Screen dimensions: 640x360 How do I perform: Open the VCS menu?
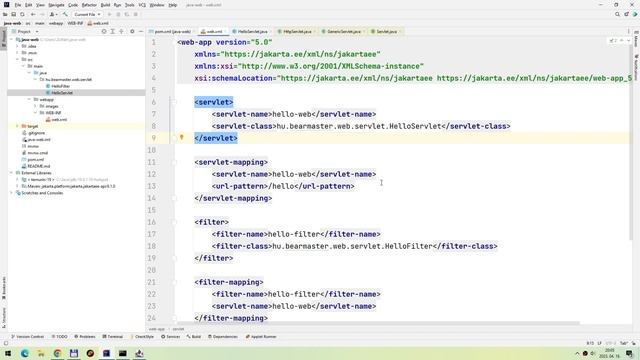click(x=142, y=5)
